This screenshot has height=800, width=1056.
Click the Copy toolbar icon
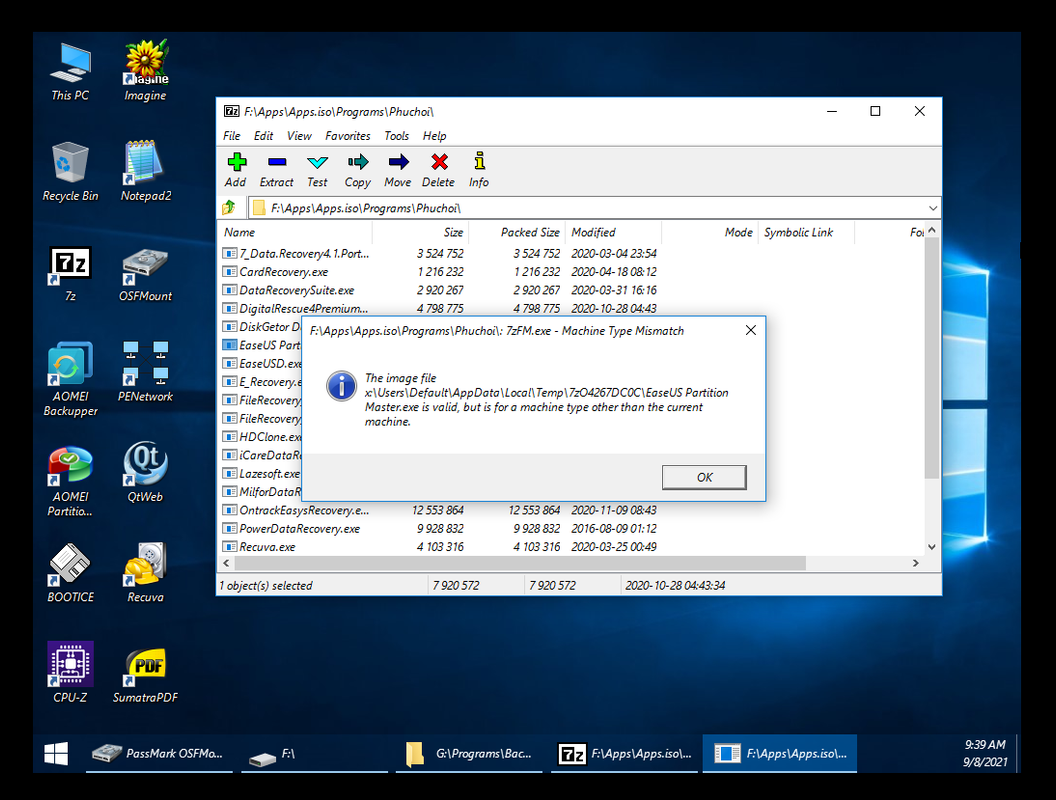[x=358, y=170]
